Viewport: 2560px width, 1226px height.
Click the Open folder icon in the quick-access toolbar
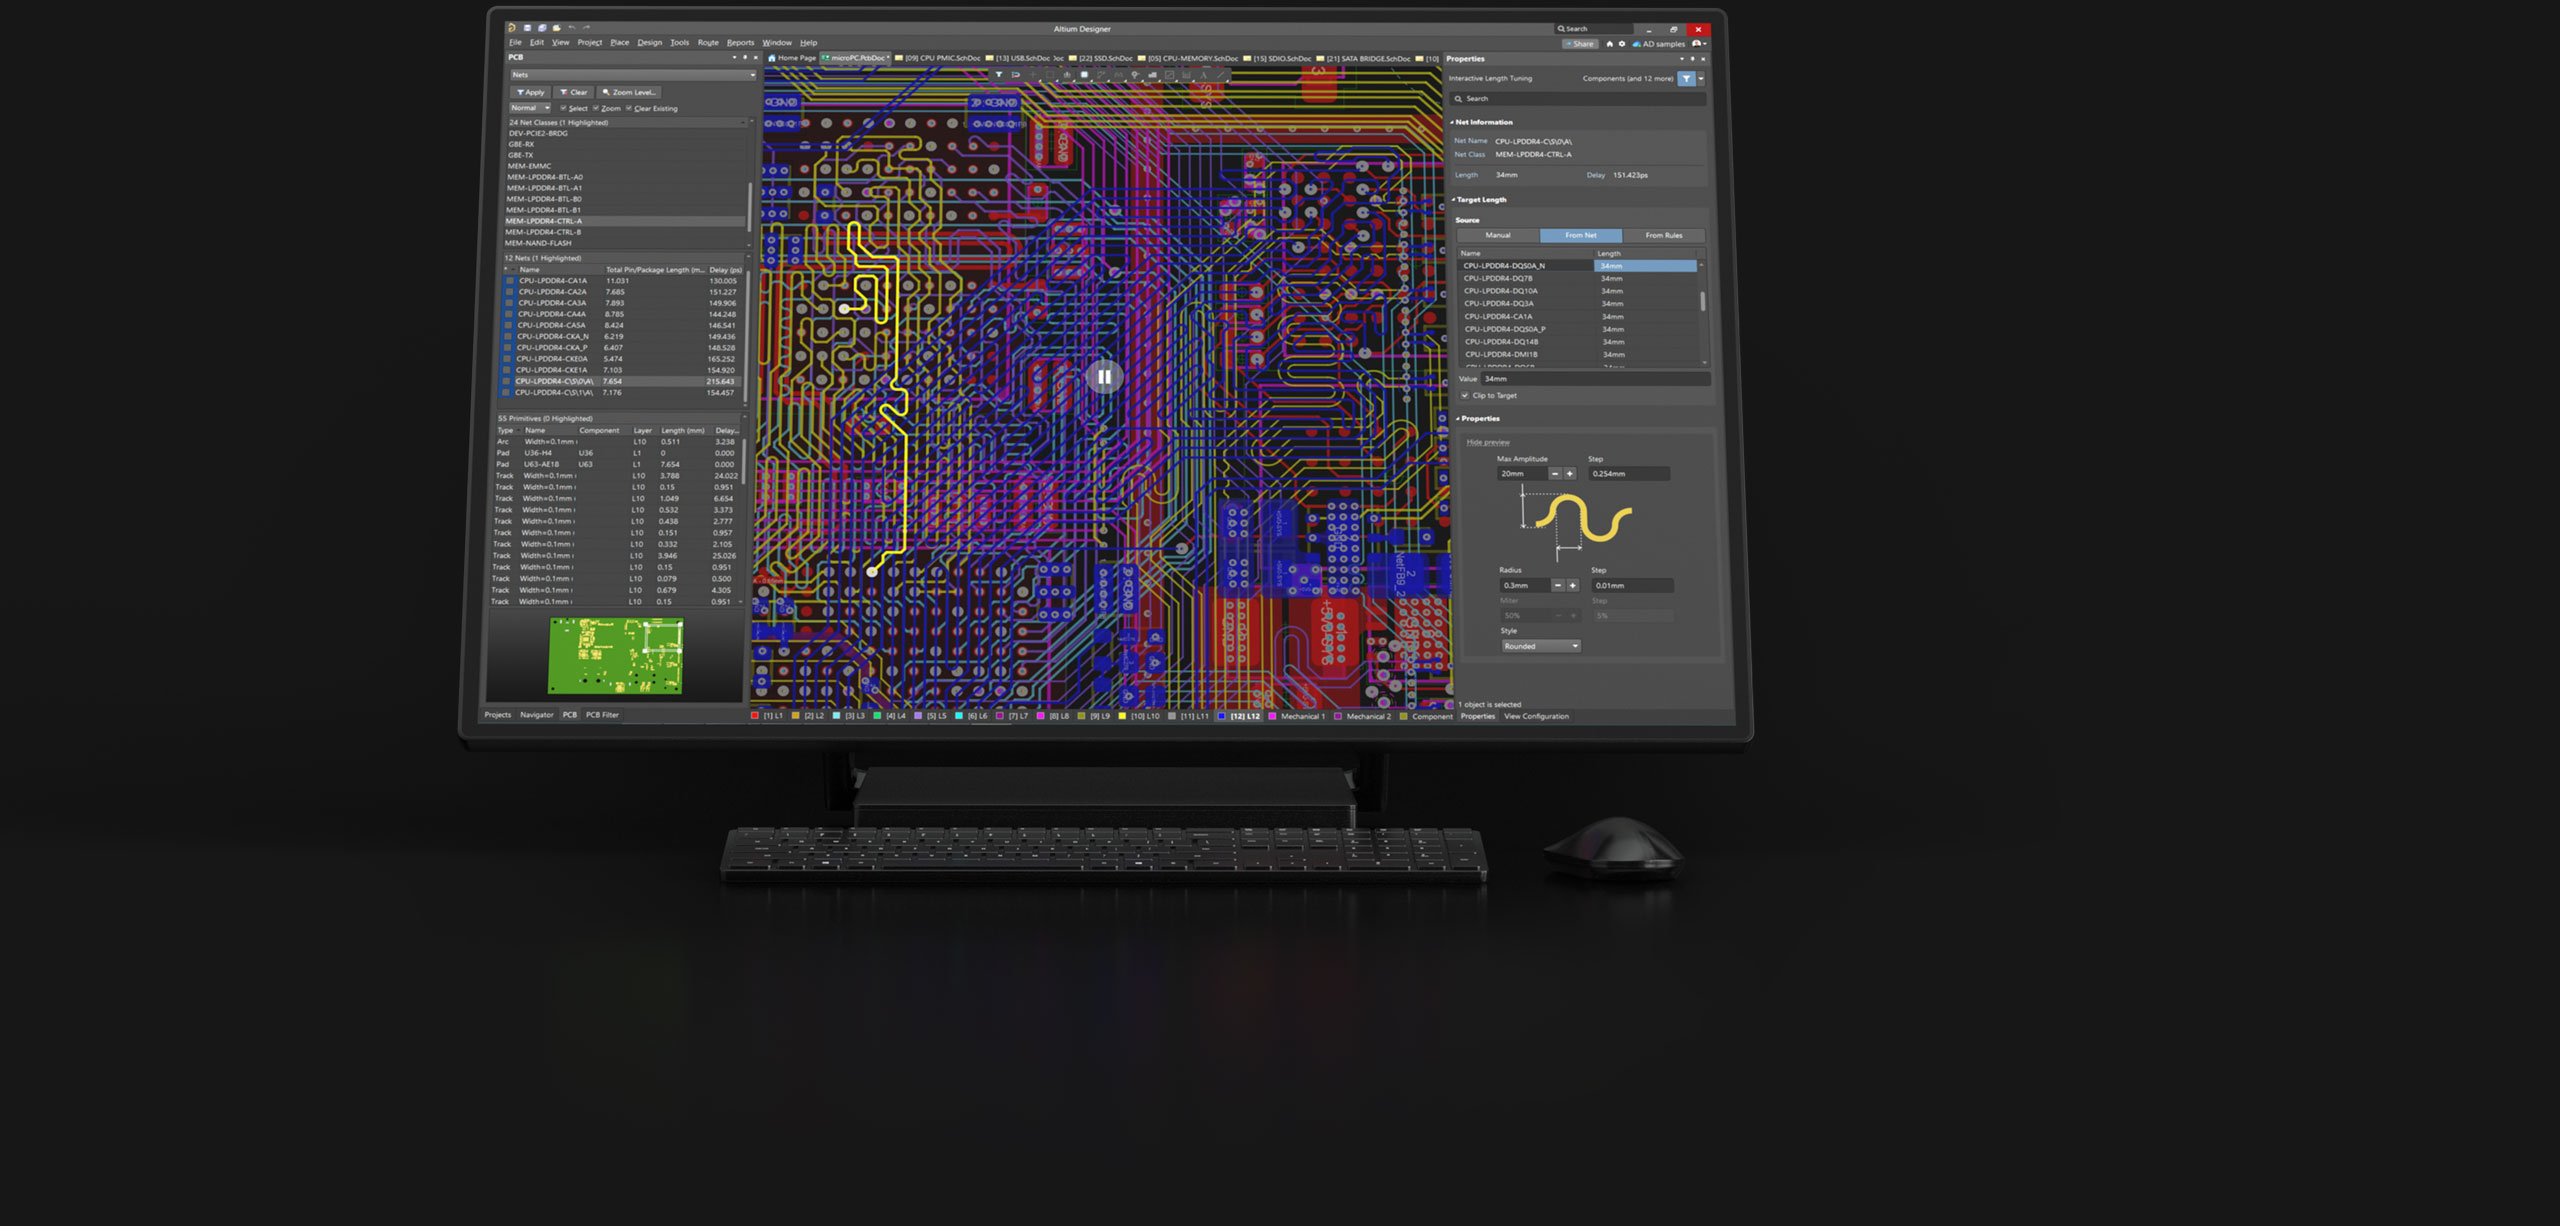(556, 28)
